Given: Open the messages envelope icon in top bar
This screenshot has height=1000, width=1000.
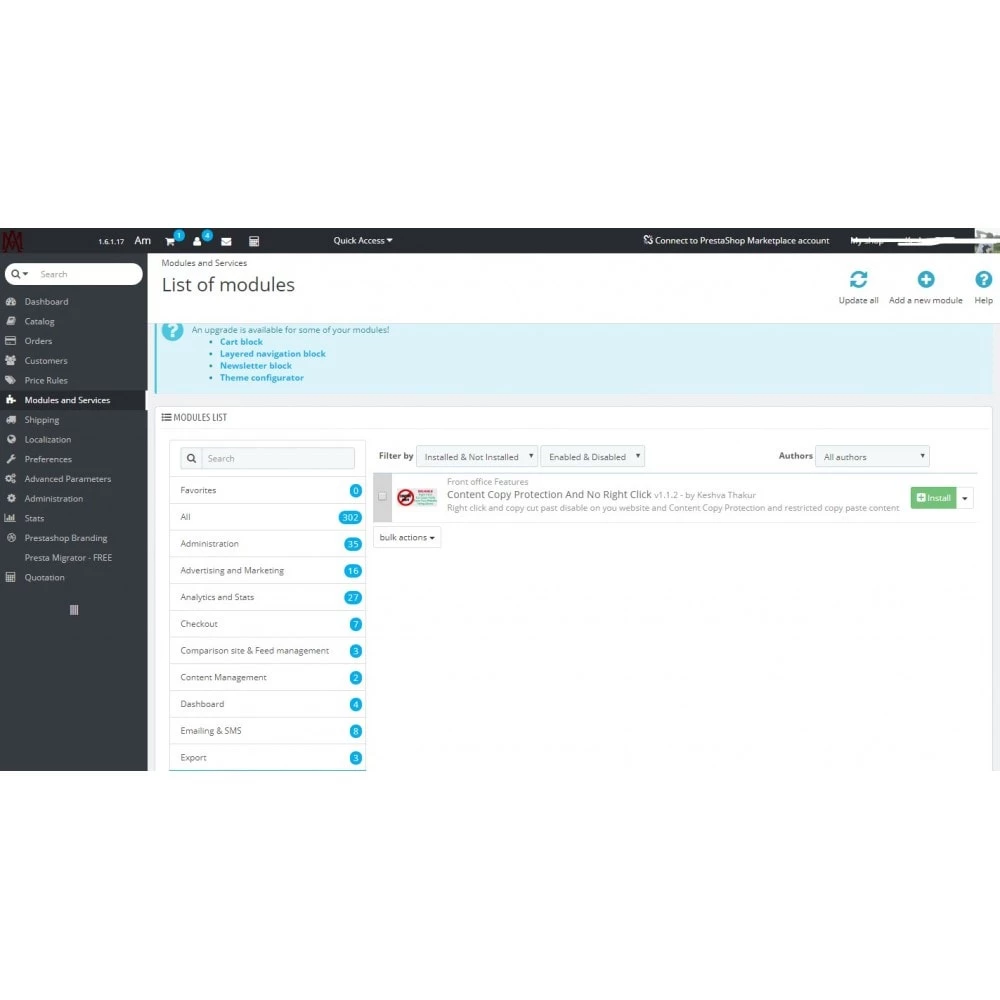Looking at the screenshot, I should pos(226,242).
